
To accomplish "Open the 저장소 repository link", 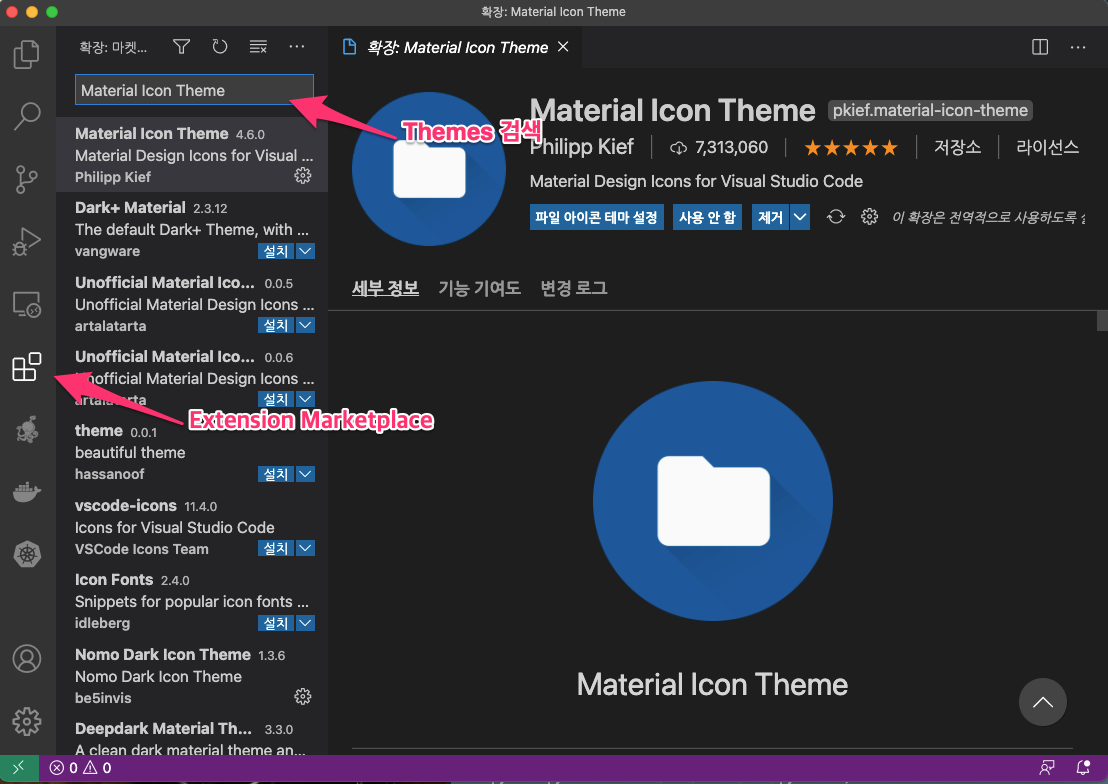I will pos(957,147).
